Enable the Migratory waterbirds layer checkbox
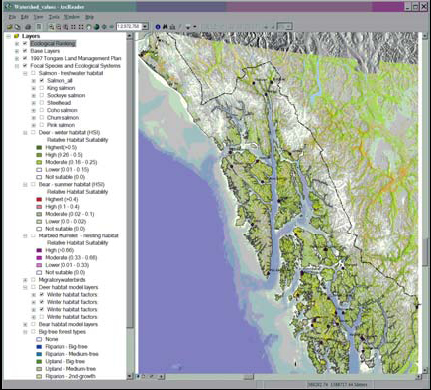 point(33,280)
